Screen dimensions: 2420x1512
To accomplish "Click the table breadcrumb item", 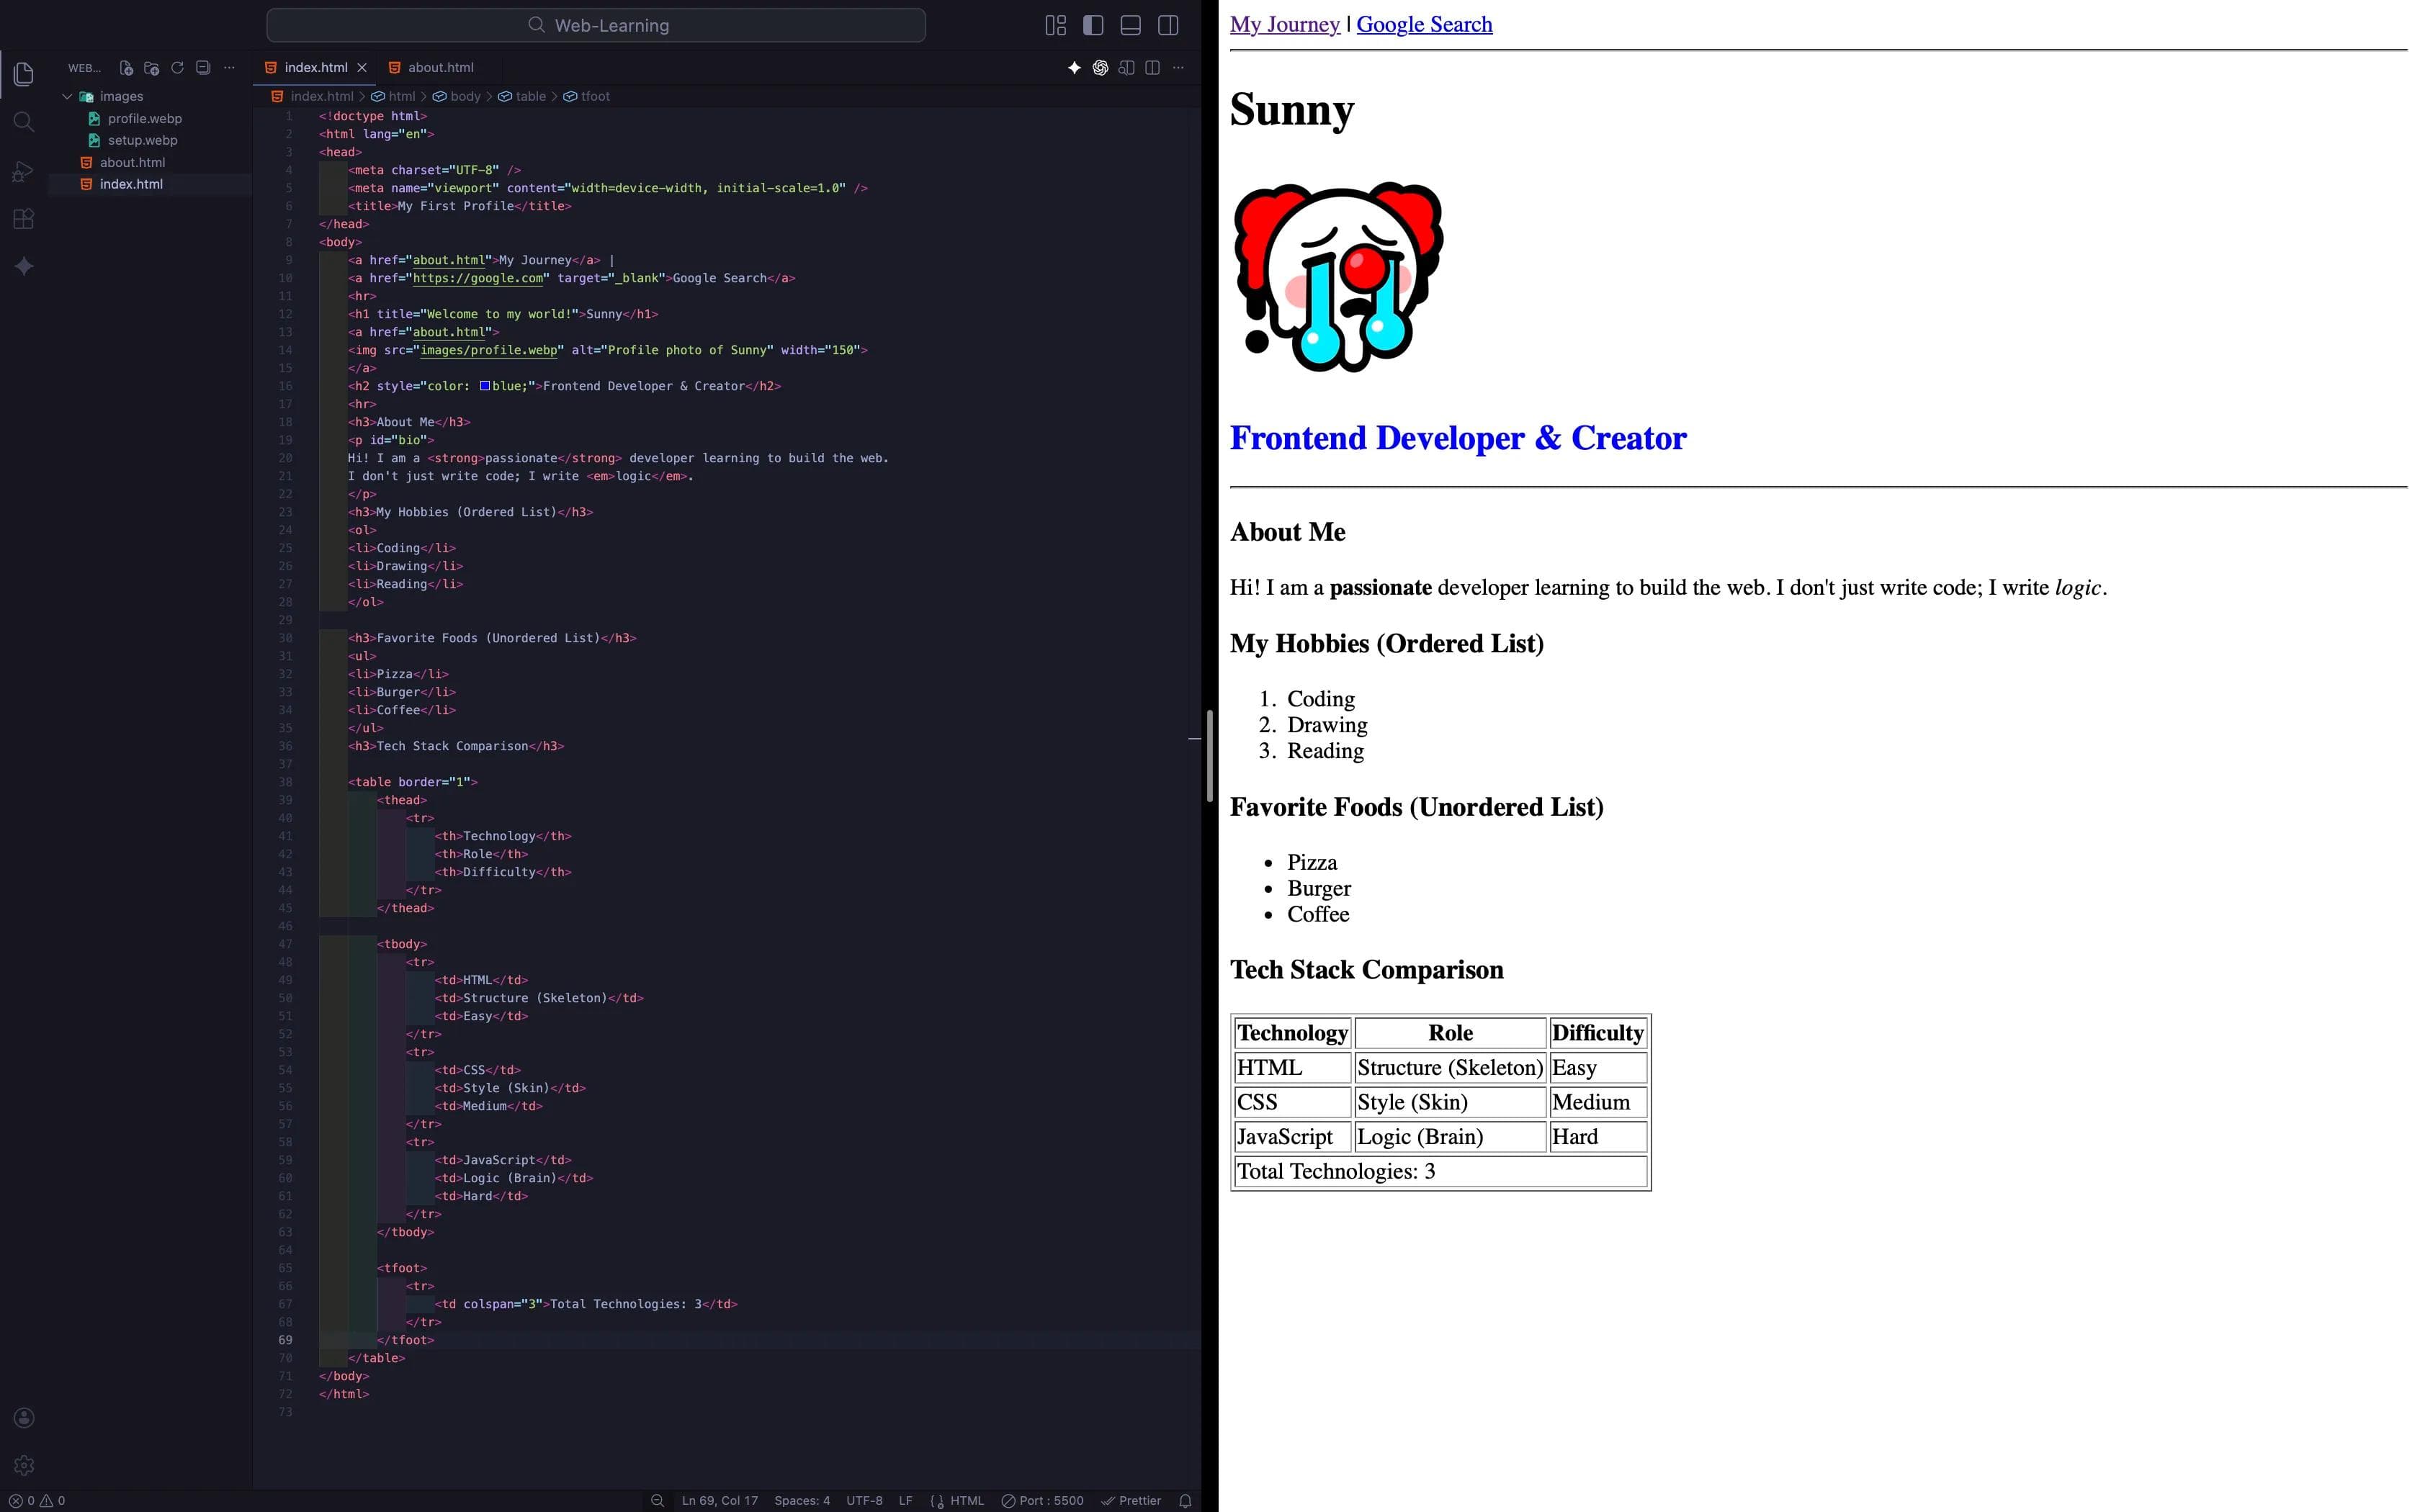I will pyautogui.click(x=530, y=96).
